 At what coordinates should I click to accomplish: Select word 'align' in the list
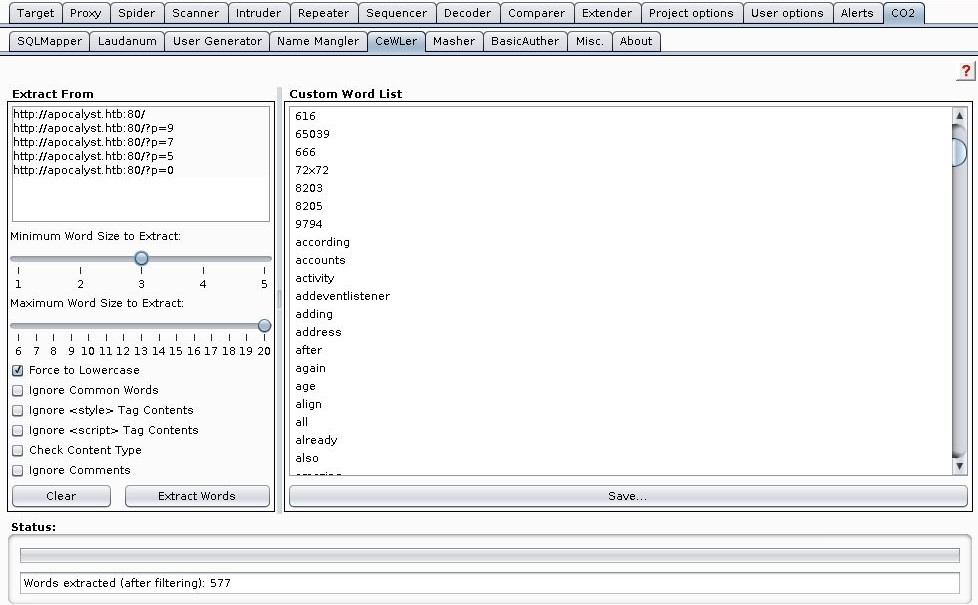pyautogui.click(x=309, y=404)
